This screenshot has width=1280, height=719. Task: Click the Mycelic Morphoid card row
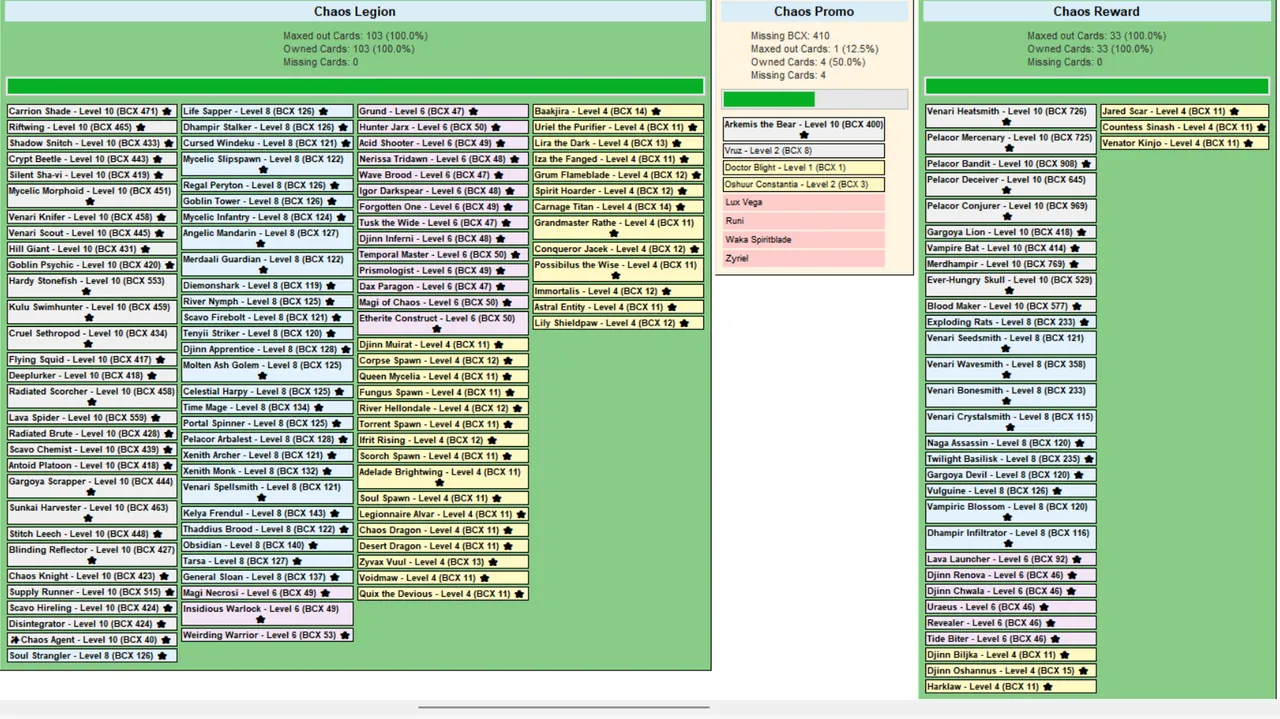point(92,196)
